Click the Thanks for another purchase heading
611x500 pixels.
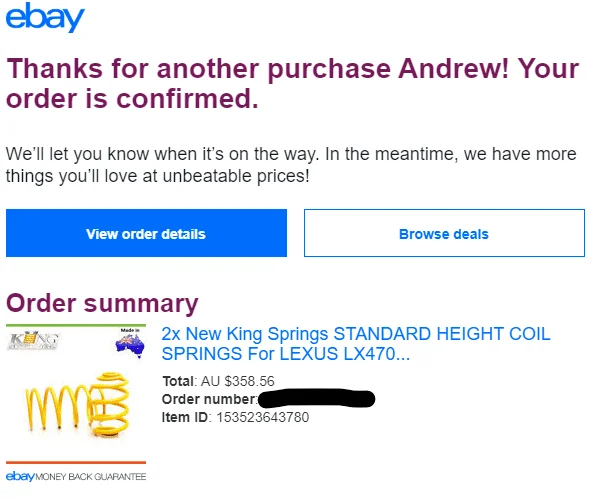(292, 83)
